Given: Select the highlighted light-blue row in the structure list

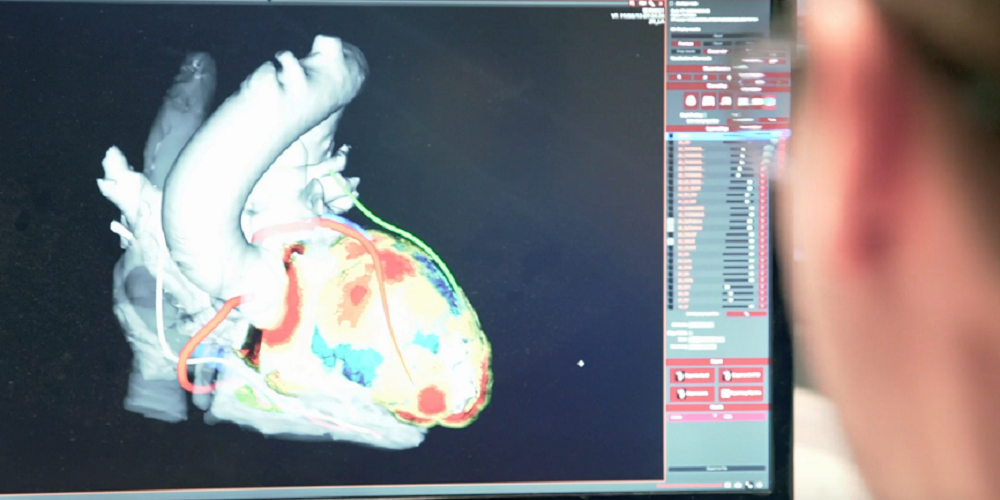Looking at the screenshot, I should coord(726,136).
